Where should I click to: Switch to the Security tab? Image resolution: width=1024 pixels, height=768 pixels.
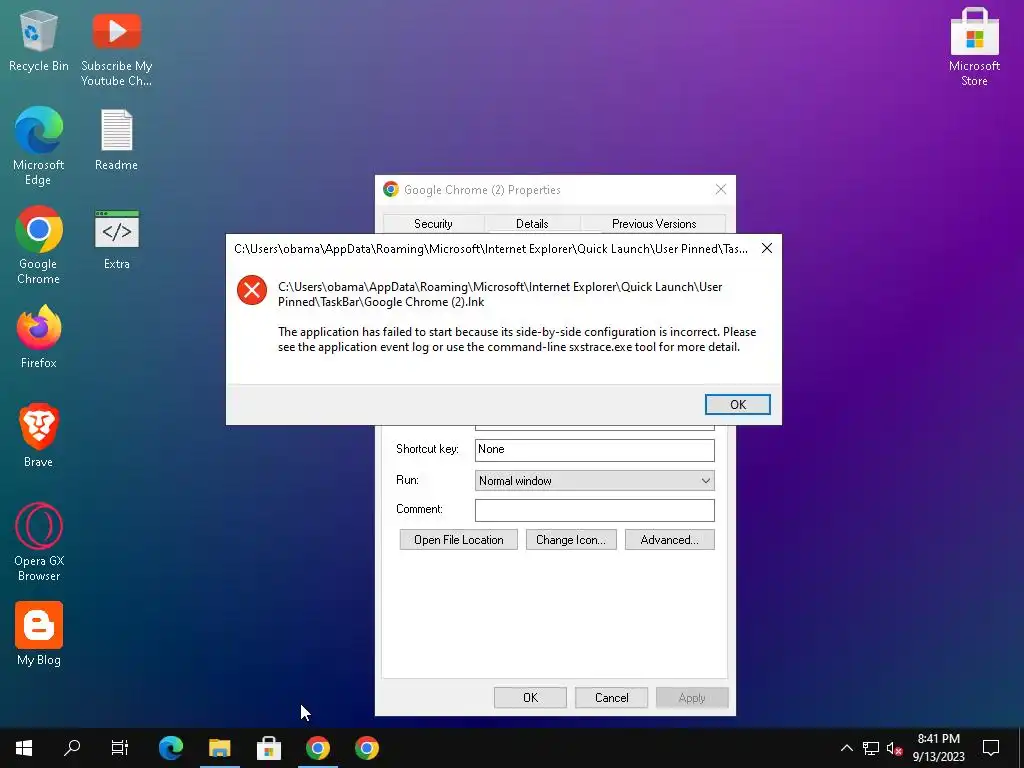[x=433, y=223]
